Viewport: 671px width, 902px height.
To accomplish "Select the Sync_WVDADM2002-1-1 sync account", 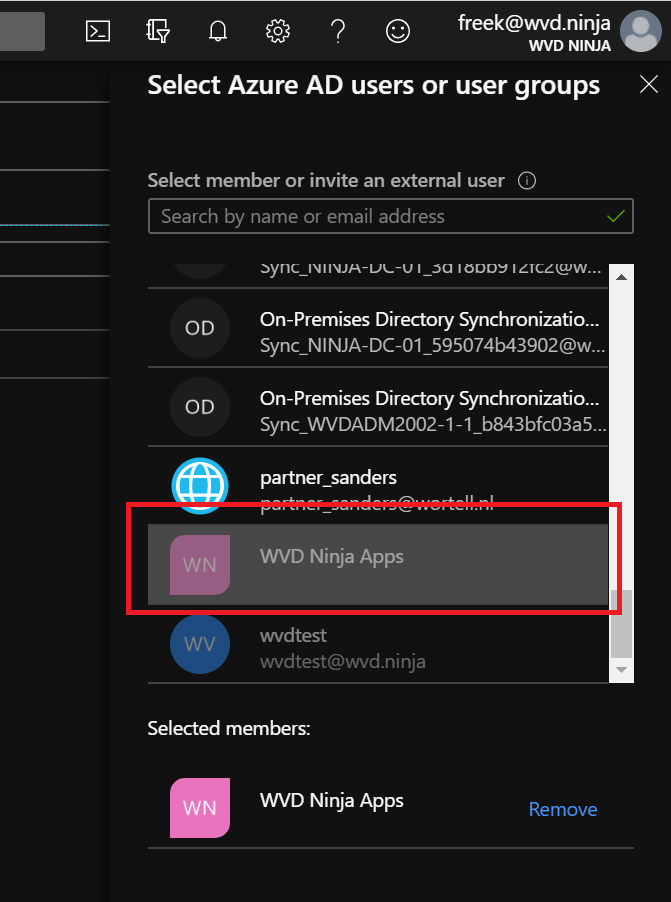I will [x=378, y=407].
